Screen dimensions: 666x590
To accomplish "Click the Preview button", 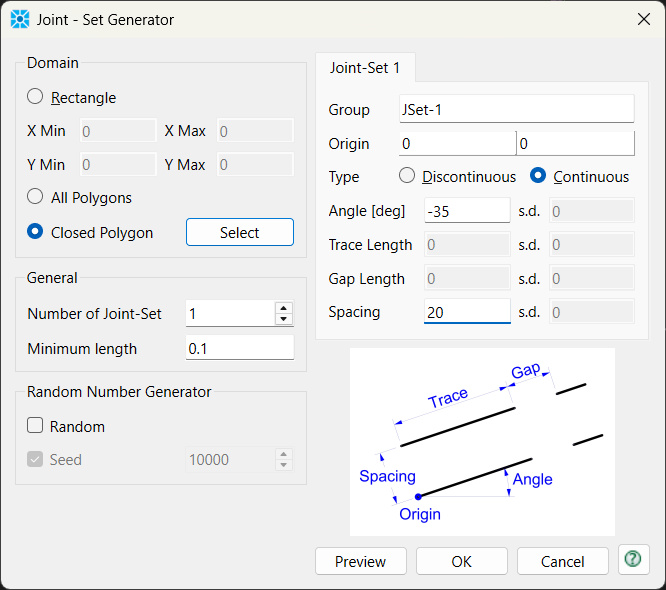I will [x=360, y=561].
